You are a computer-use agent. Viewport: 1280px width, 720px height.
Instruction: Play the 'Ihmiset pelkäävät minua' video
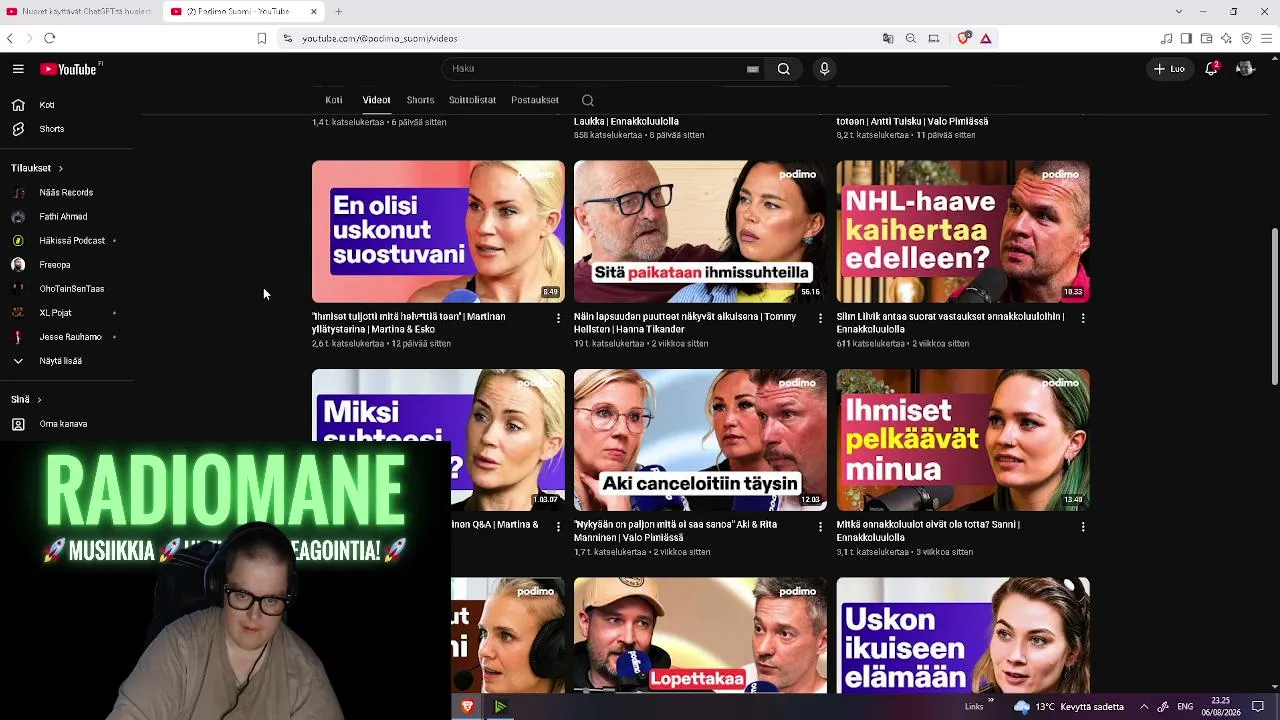(x=963, y=440)
